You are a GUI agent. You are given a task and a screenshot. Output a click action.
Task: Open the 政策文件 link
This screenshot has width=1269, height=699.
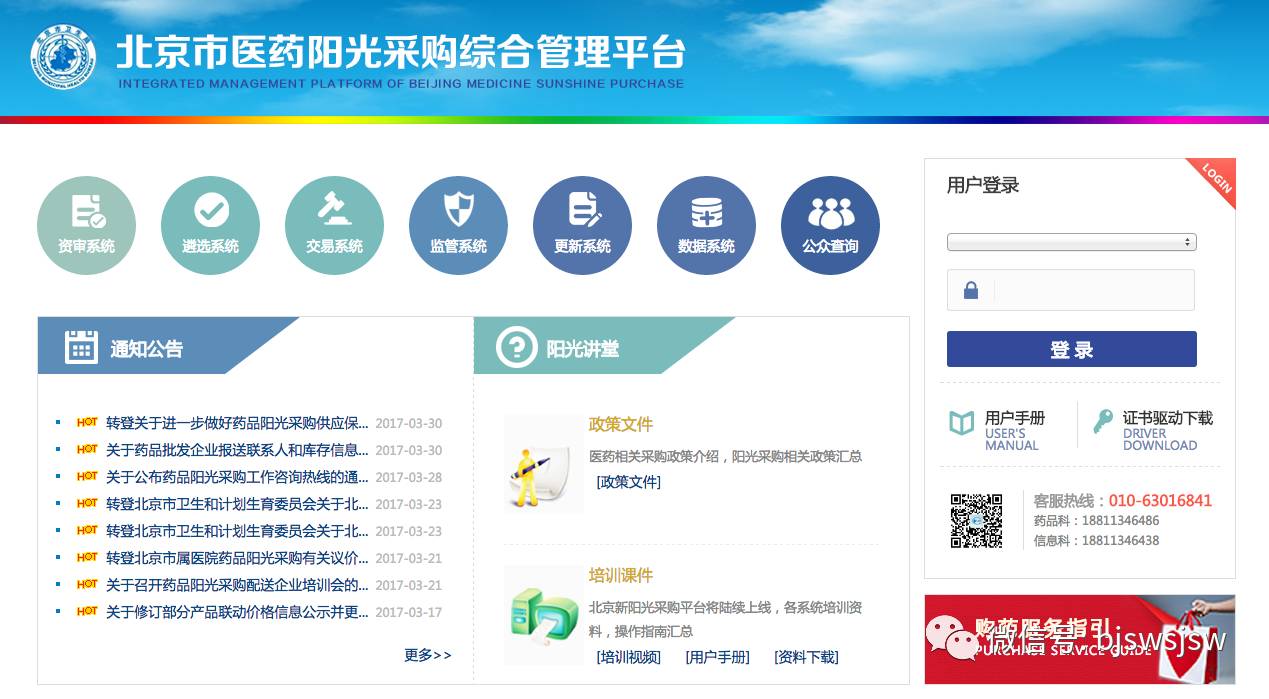[628, 481]
